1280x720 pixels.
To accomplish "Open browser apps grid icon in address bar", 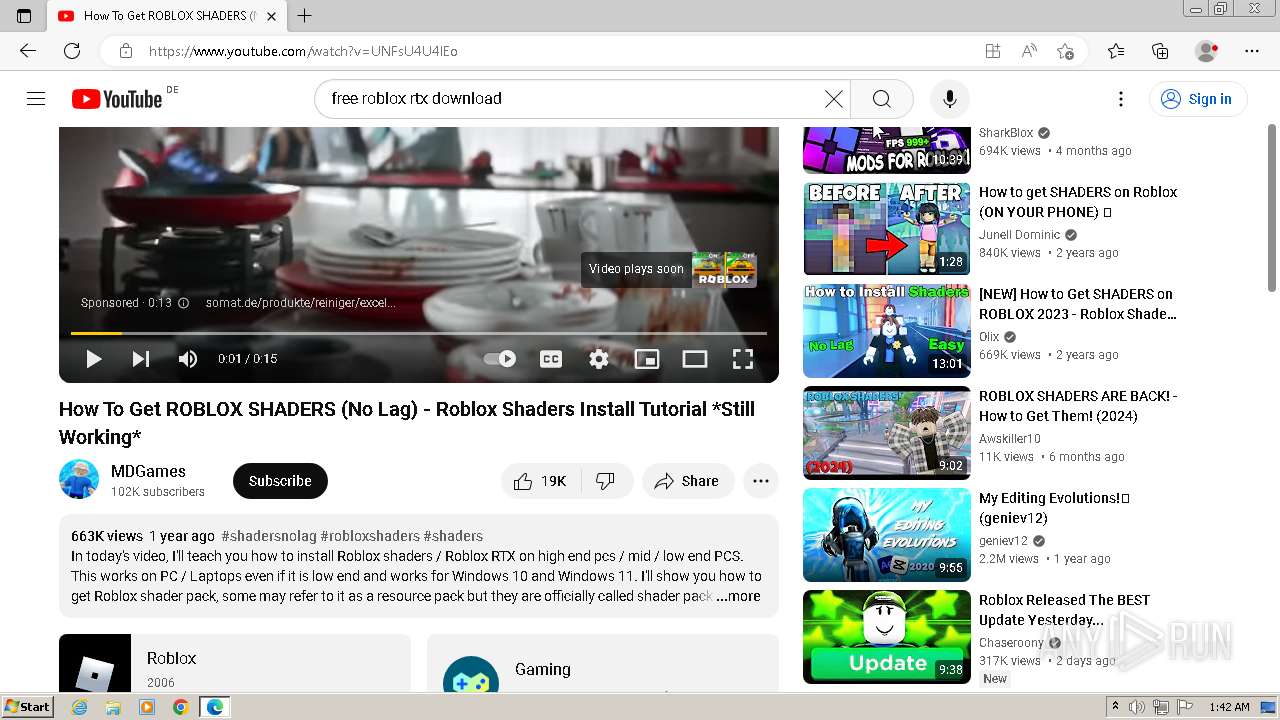I will click(x=993, y=51).
